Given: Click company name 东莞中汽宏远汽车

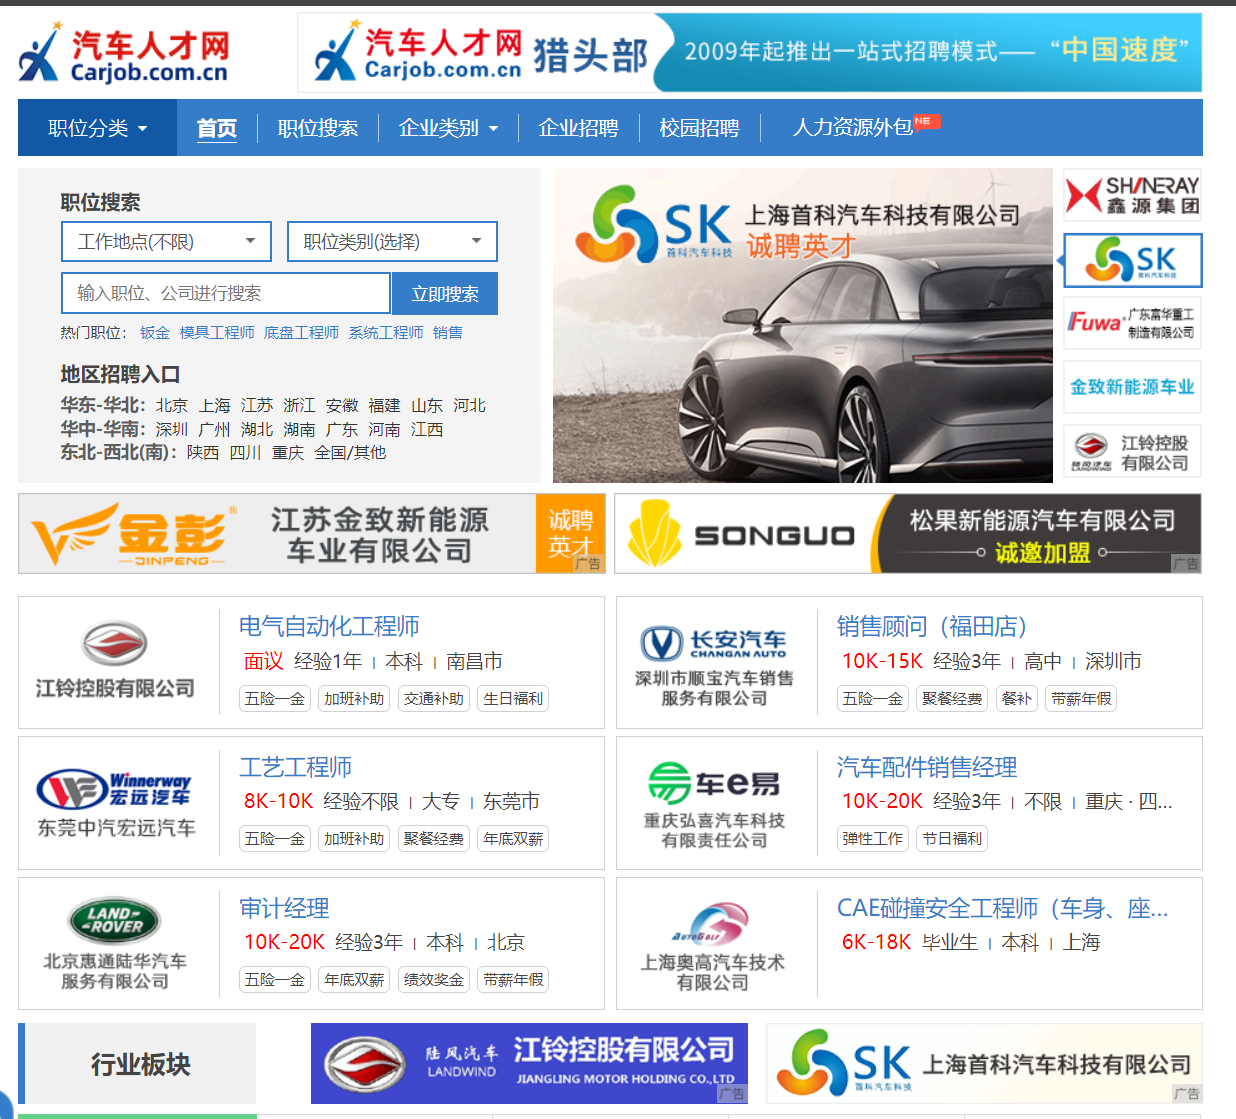Looking at the screenshot, I should click(x=116, y=828).
